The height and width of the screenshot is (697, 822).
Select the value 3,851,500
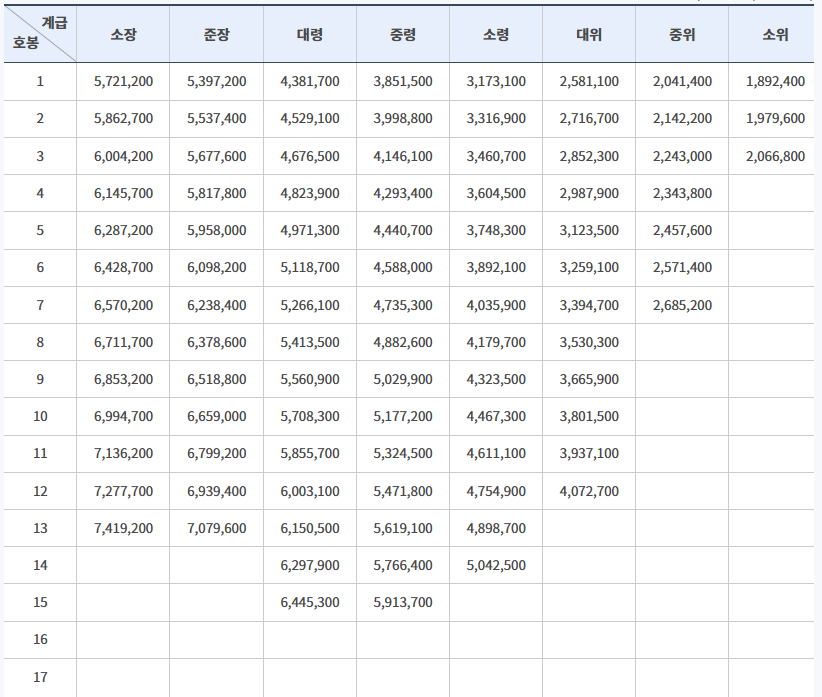403,81
